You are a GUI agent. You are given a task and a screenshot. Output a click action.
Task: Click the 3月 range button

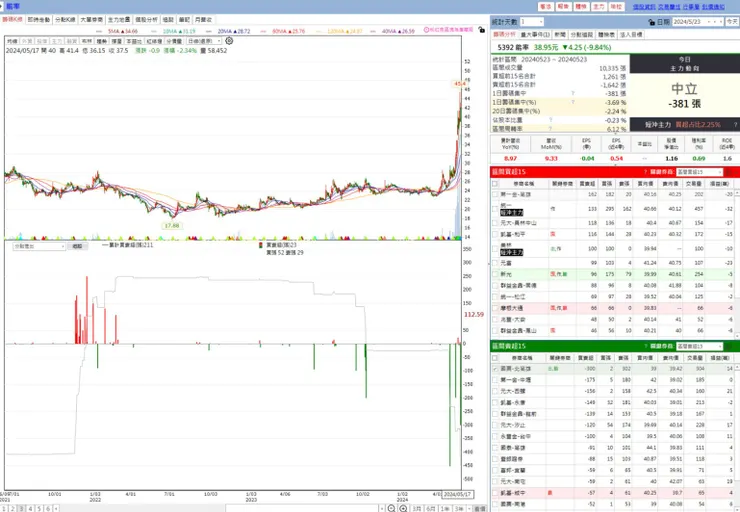click(x=417, y=509)
